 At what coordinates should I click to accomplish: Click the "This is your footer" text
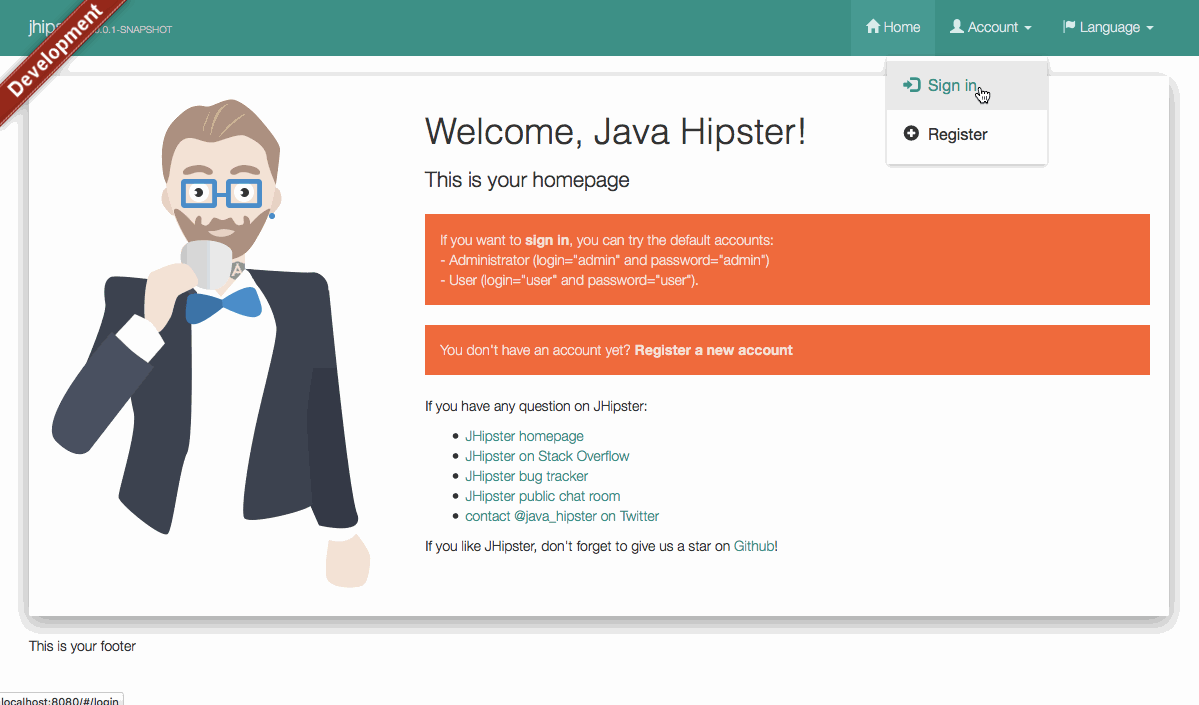click(83, 646)
